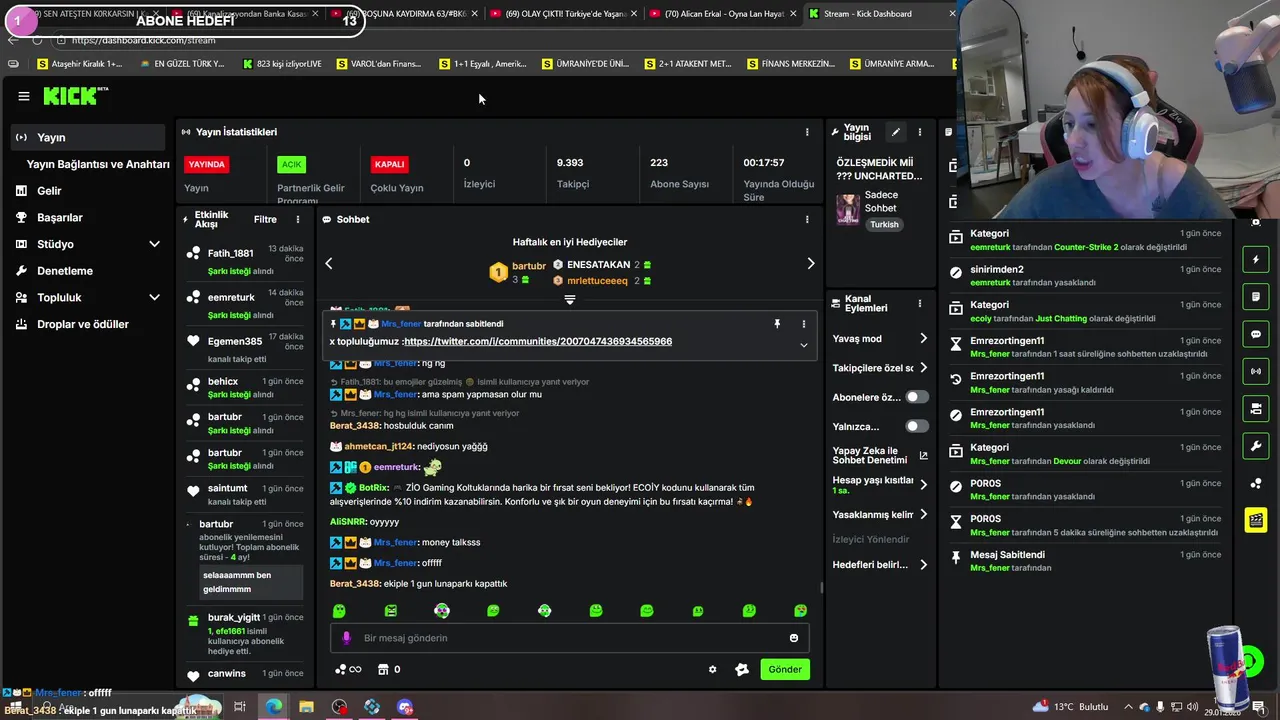Expand the Topluluk sidebar section
The image size is (1280, 720).
[154, 297]
